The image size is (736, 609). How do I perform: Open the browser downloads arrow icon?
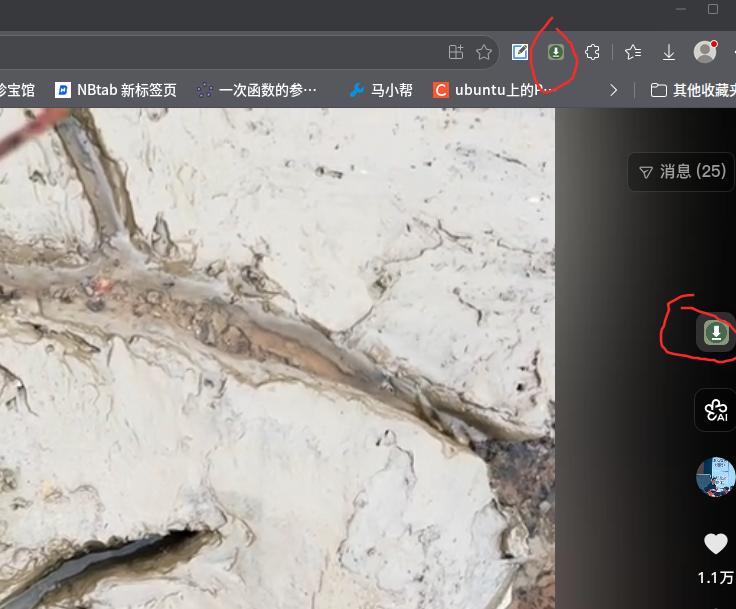tap(669, 52)
